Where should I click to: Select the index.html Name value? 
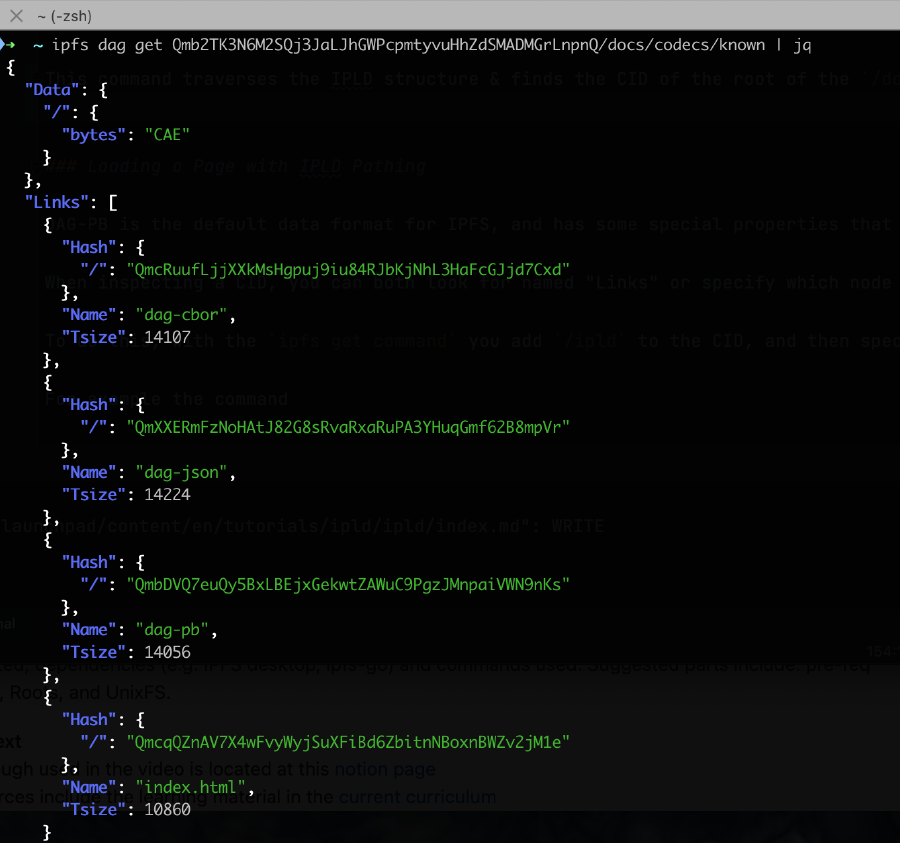(x=190, y=787)
